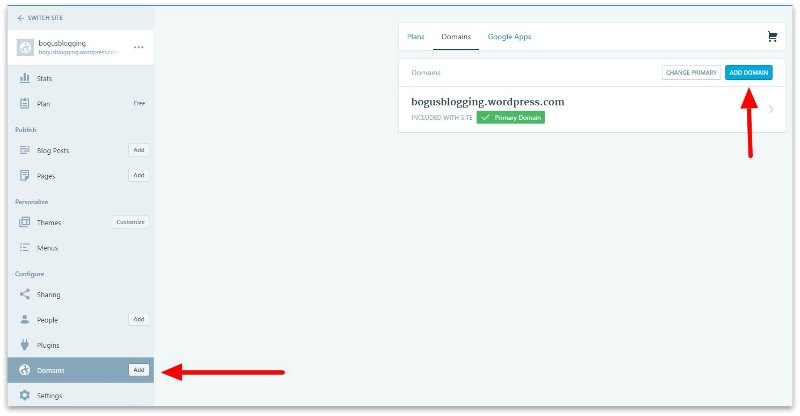Click the Included With Site text
Viewport: 800px width, 416px height.
pos(442,117)
